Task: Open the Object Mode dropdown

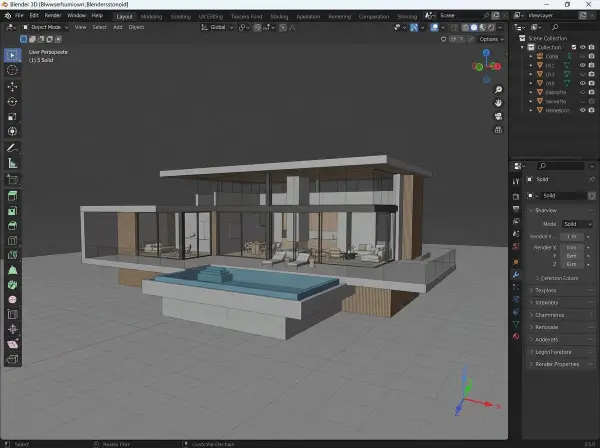Action: pyautogui.click(x=45, y=27)
